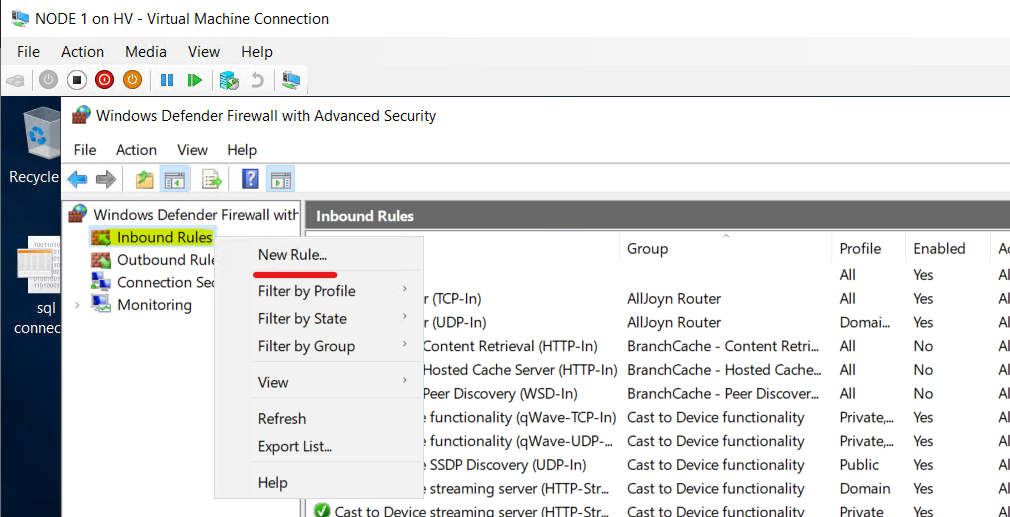Open the VM Connection View menu
1010x517 pixels.
pyautogui.click(x=204, y=52)
